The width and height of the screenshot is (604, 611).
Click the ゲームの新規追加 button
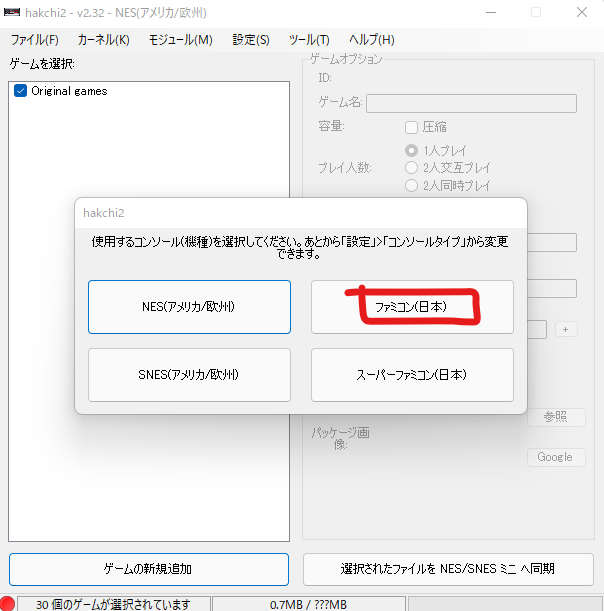point(149,569)
